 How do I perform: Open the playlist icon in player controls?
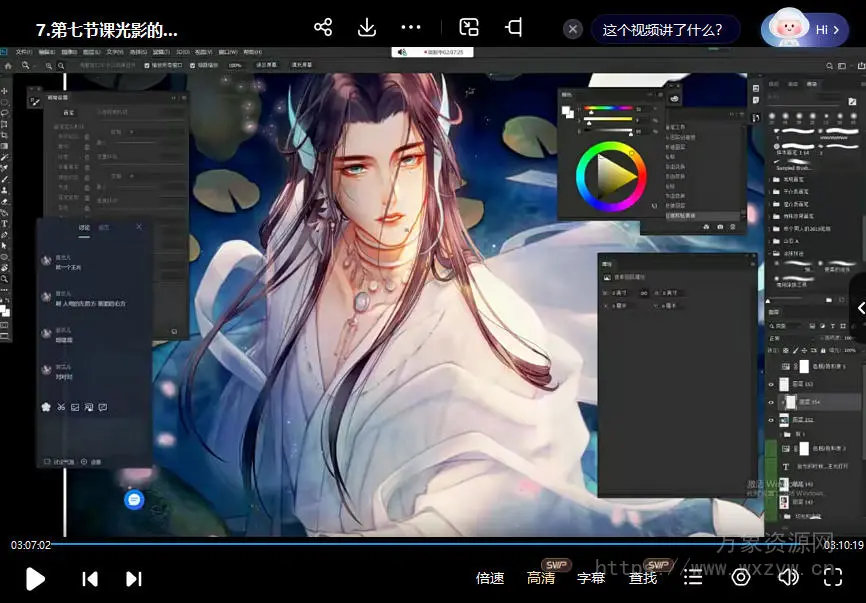pos(693,577)
